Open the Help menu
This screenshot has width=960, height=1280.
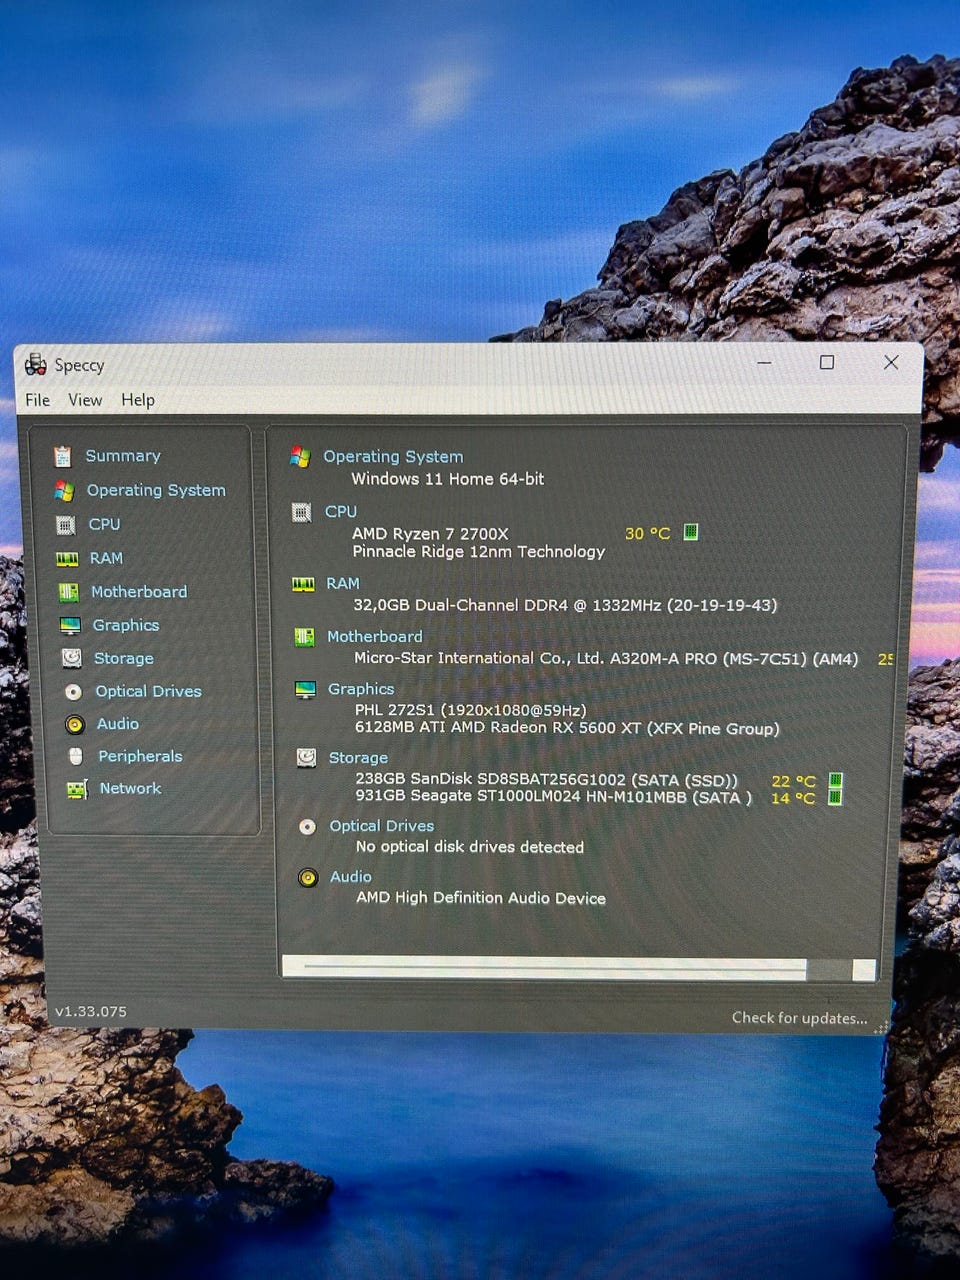(x=138, y=400)
